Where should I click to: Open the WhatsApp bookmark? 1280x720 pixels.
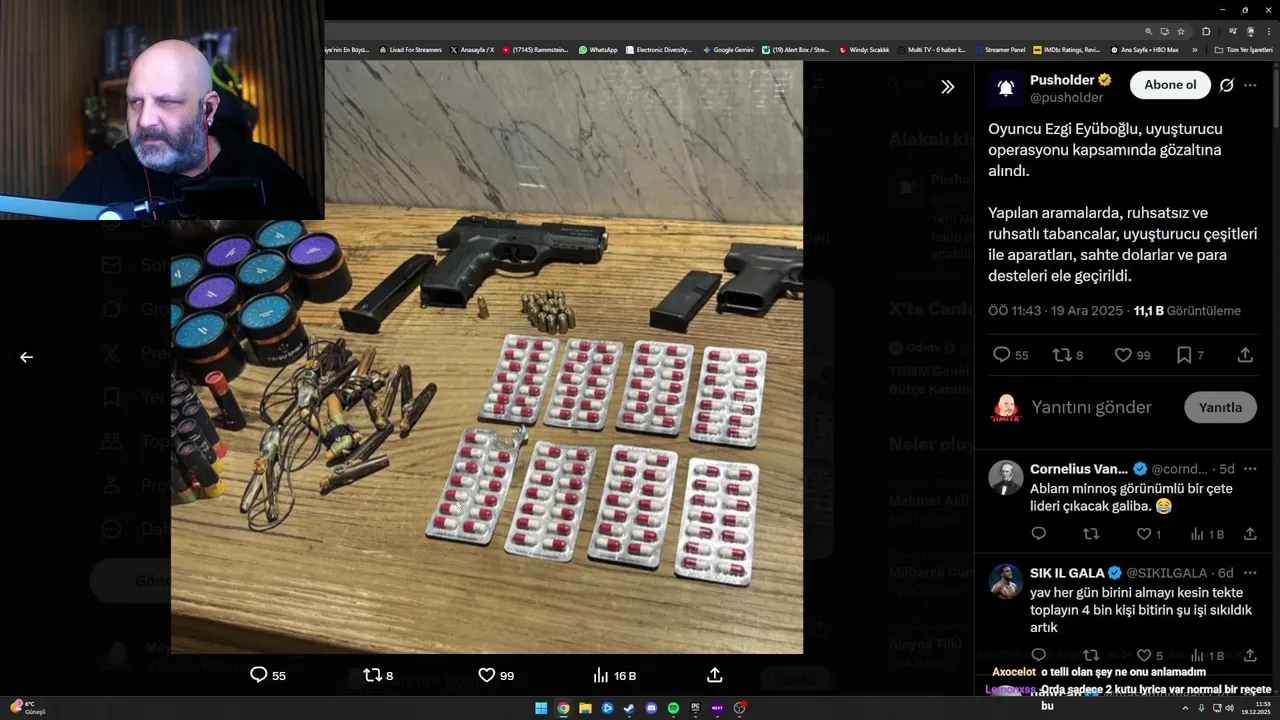[598, 49]
